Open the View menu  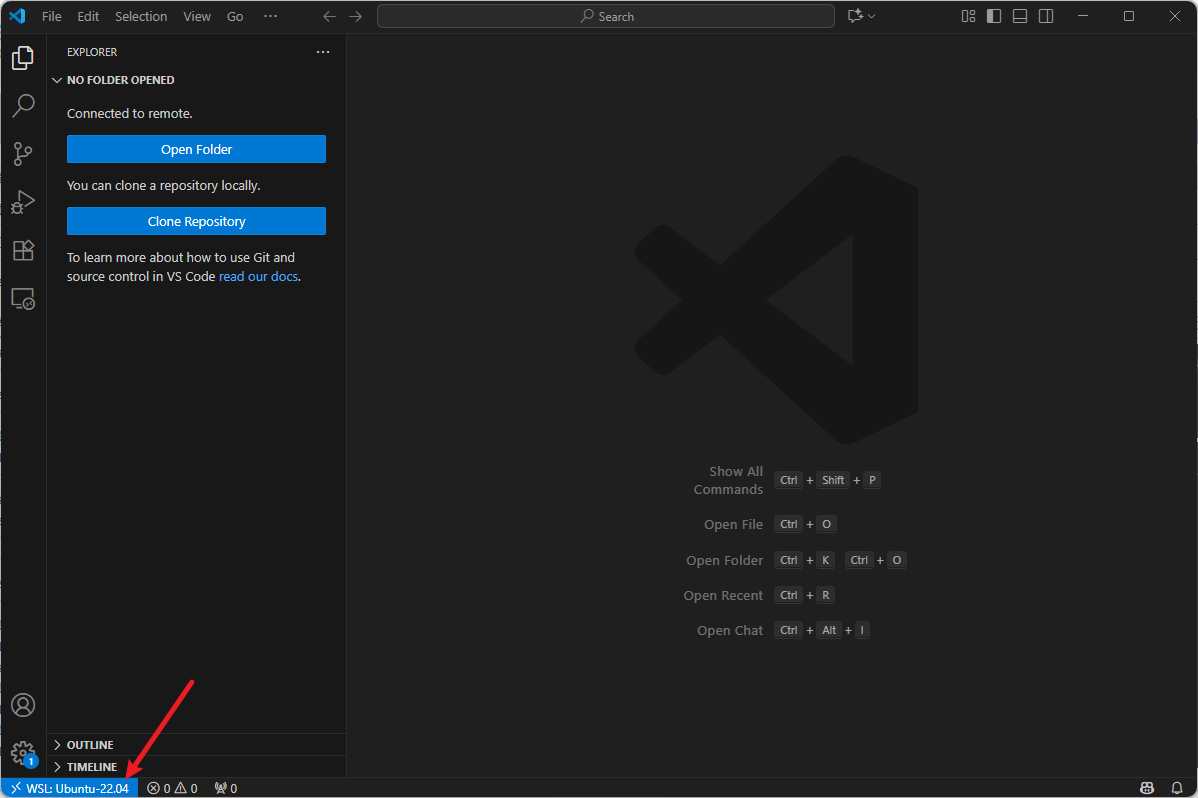click(197, 16)
